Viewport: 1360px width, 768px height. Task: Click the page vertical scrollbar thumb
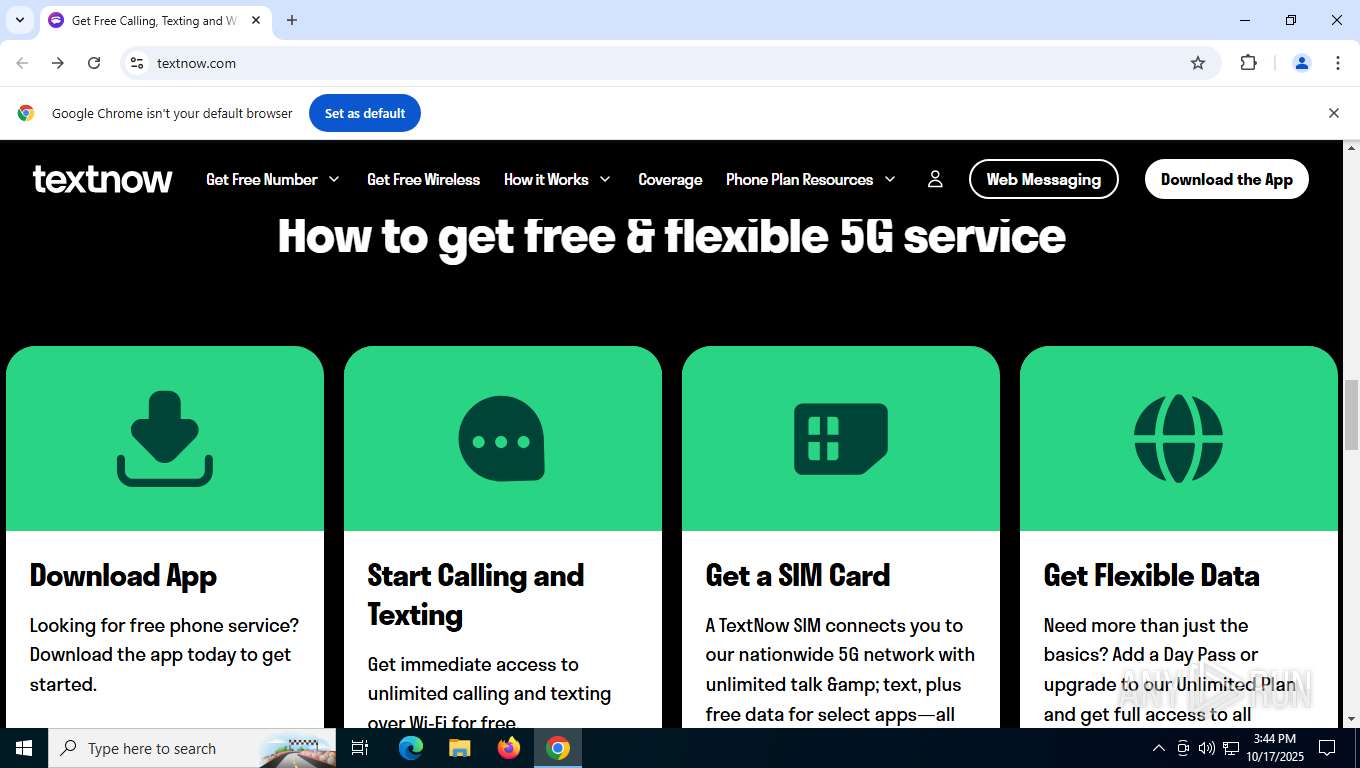point(1351,414)
